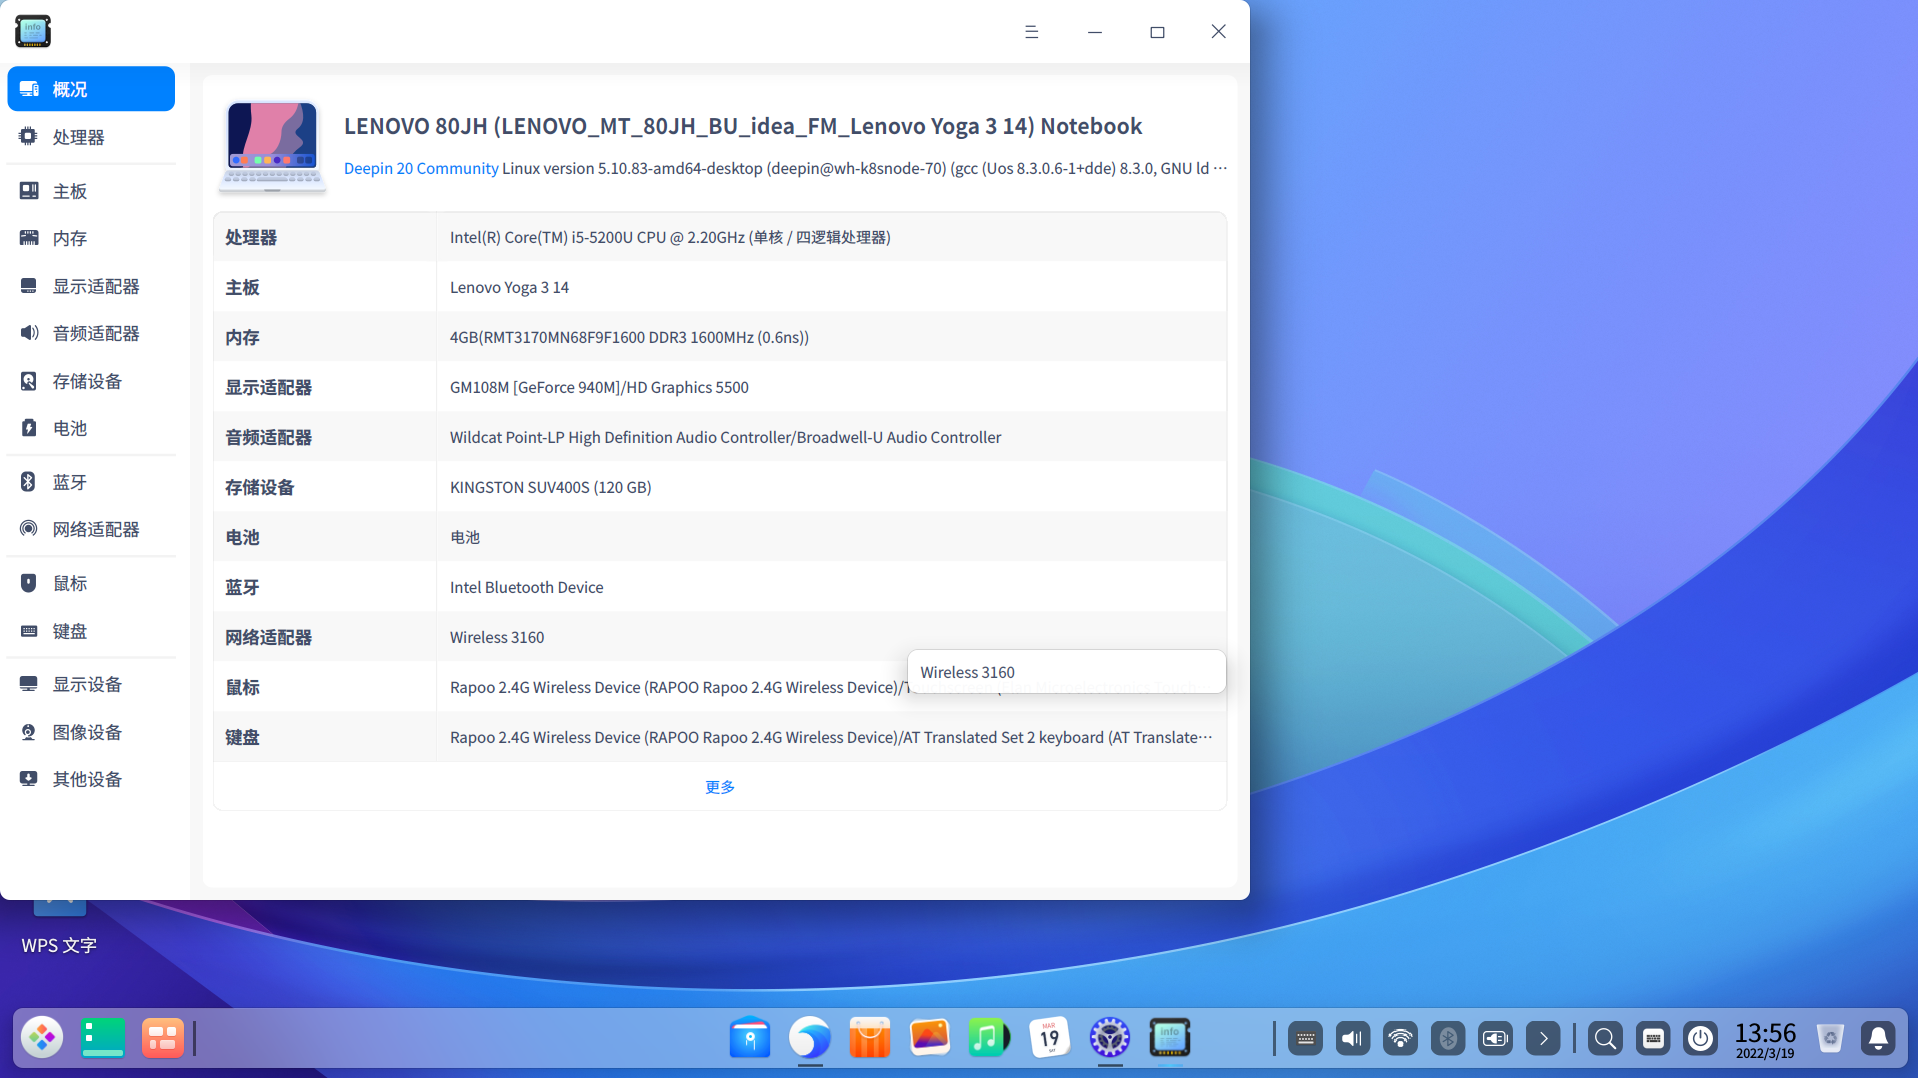Open 音频适配器 audio adapter page
This screenshot has height=1078, width=1918.
click(95, 333)
